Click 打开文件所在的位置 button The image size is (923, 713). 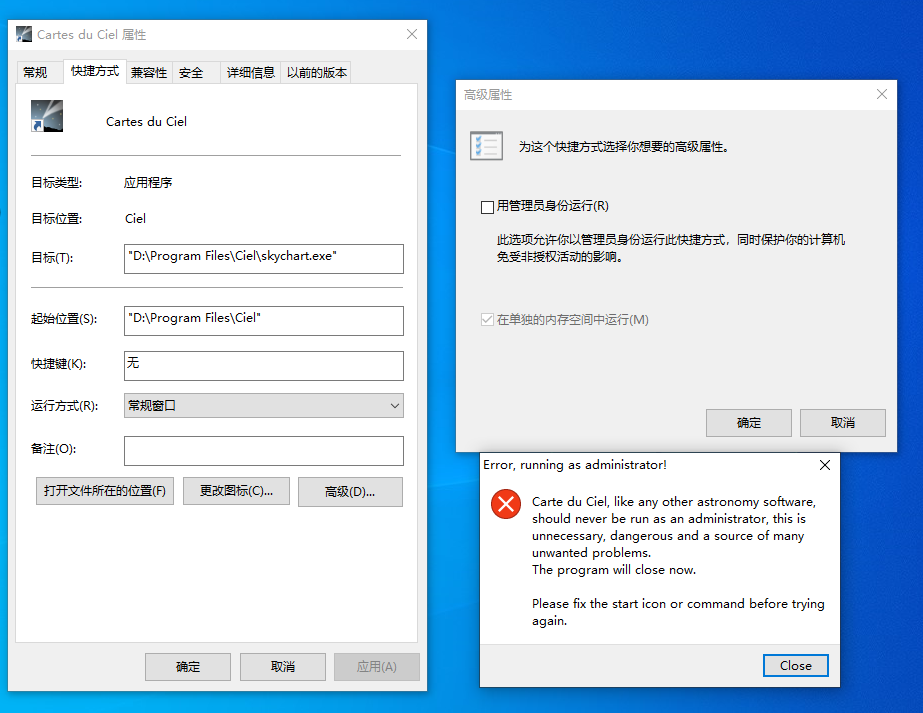105,491
